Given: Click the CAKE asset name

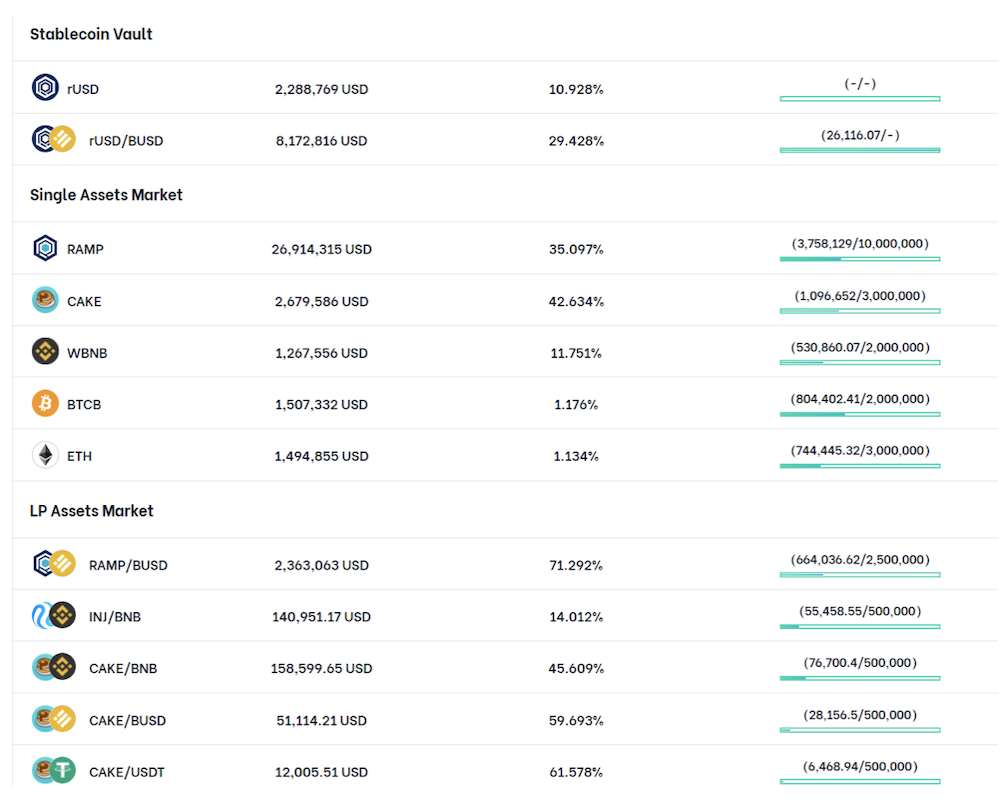Looking at the screenshot, I should [x=84, y=302].
